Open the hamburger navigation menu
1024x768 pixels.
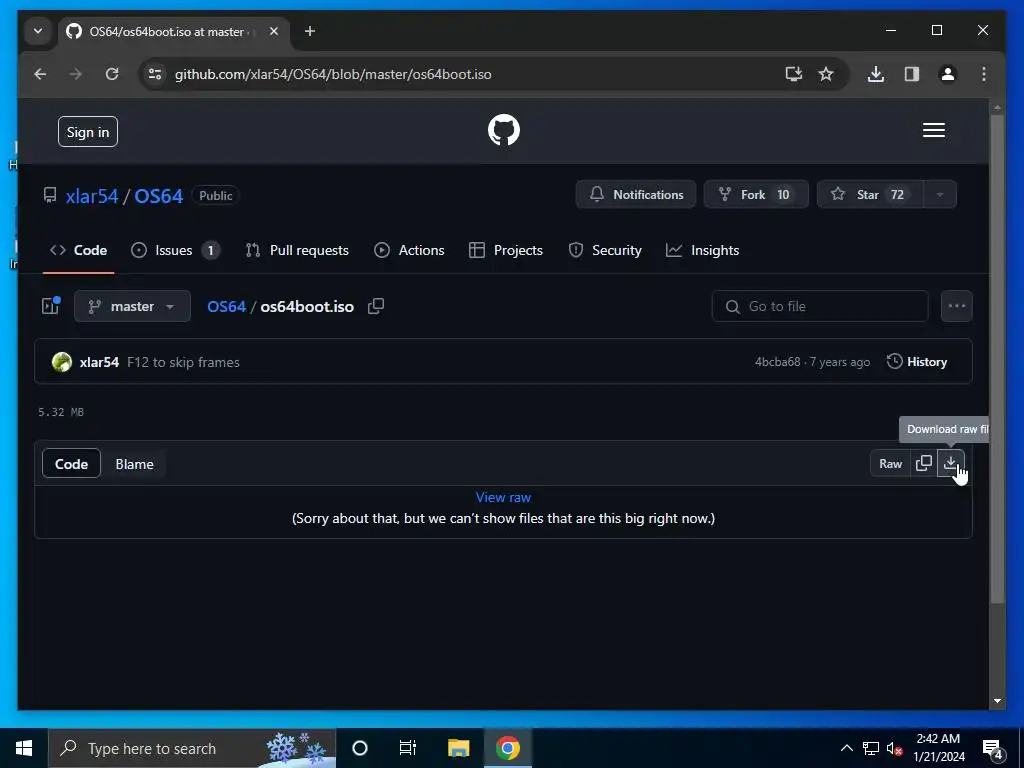coord(933,130)
